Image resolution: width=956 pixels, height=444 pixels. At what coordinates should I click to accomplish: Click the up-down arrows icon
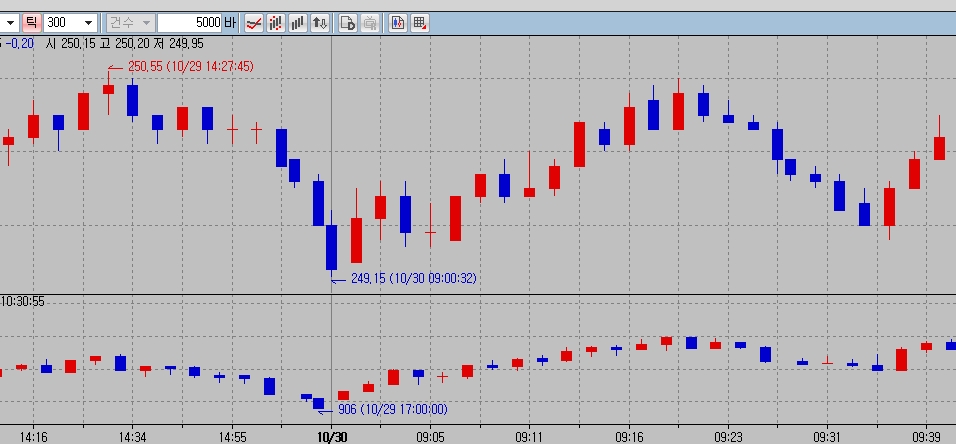pyautogui.click(x=319, y=22)
